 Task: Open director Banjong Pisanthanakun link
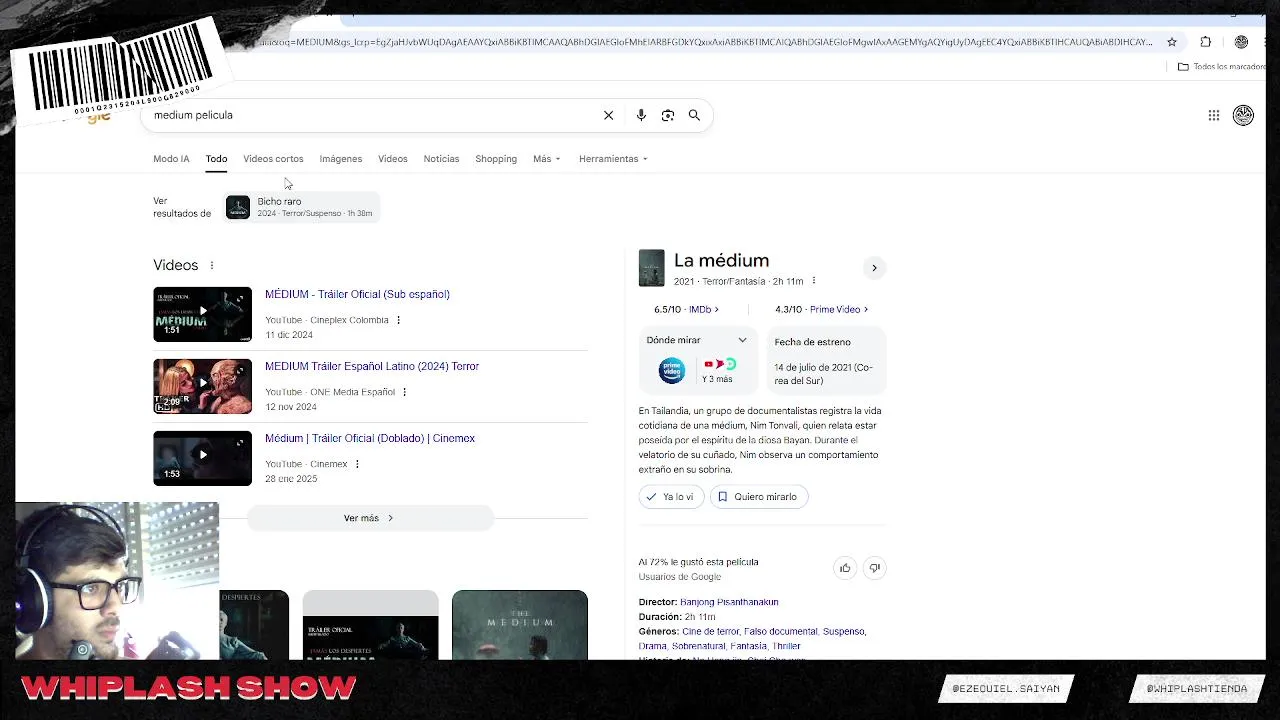click(x=729, y=602)
